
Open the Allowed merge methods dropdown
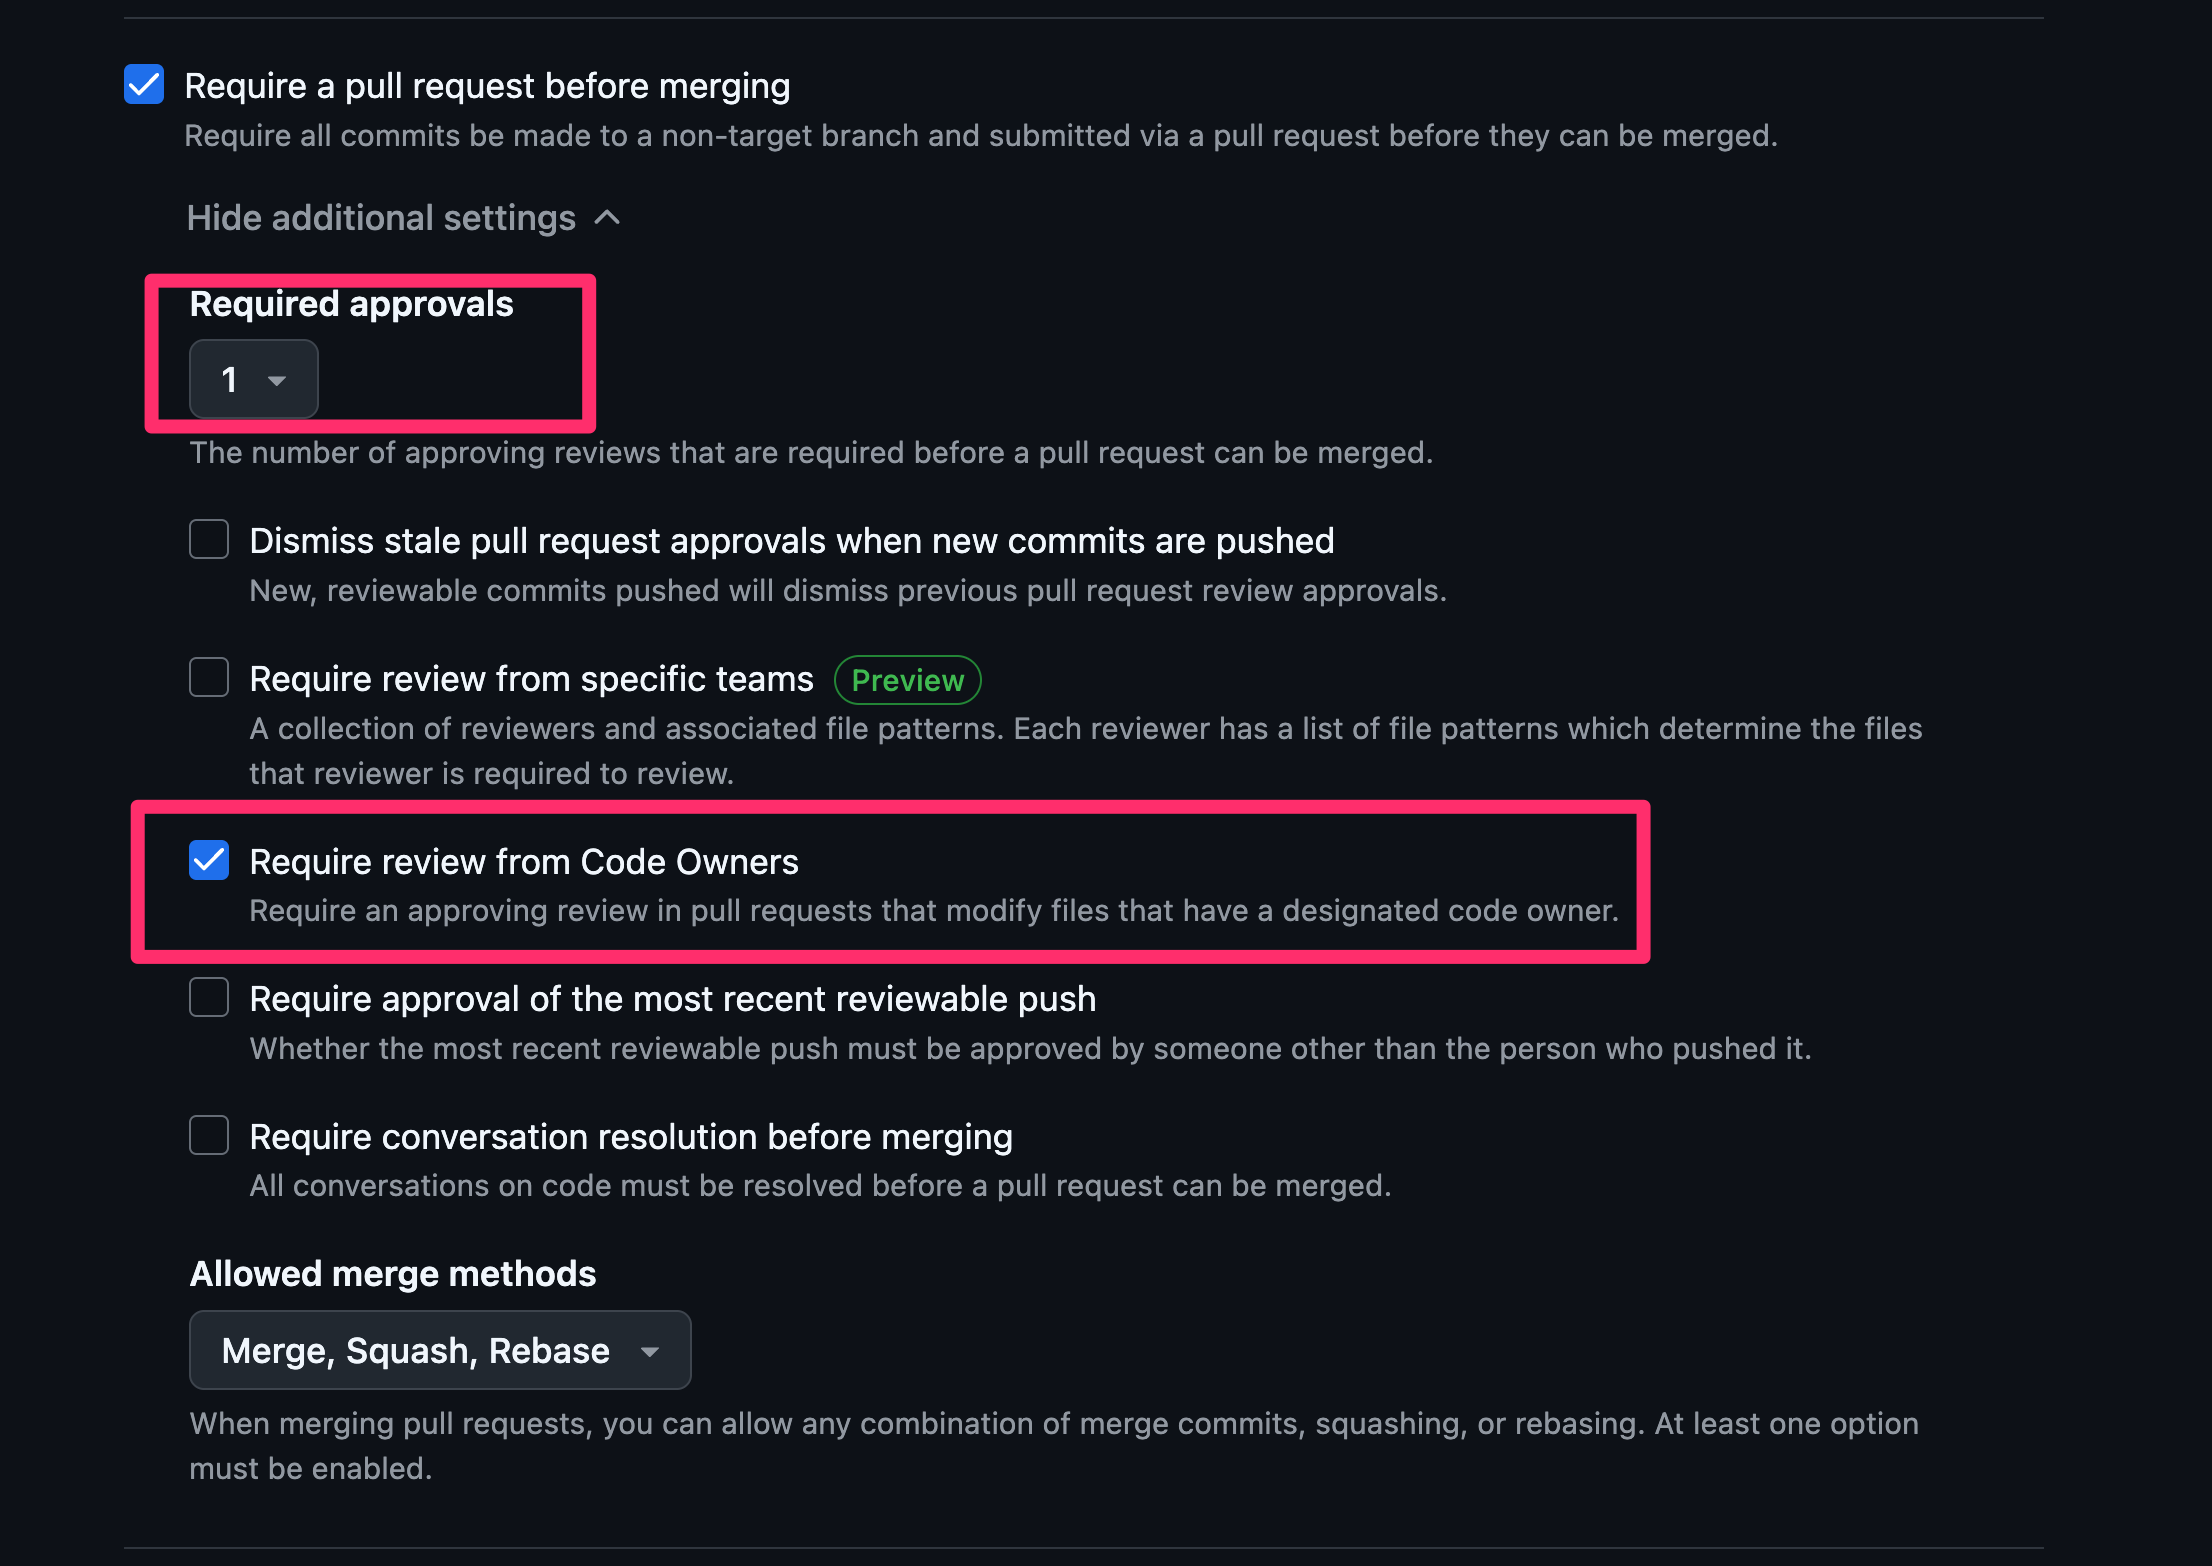[439, 1350]
